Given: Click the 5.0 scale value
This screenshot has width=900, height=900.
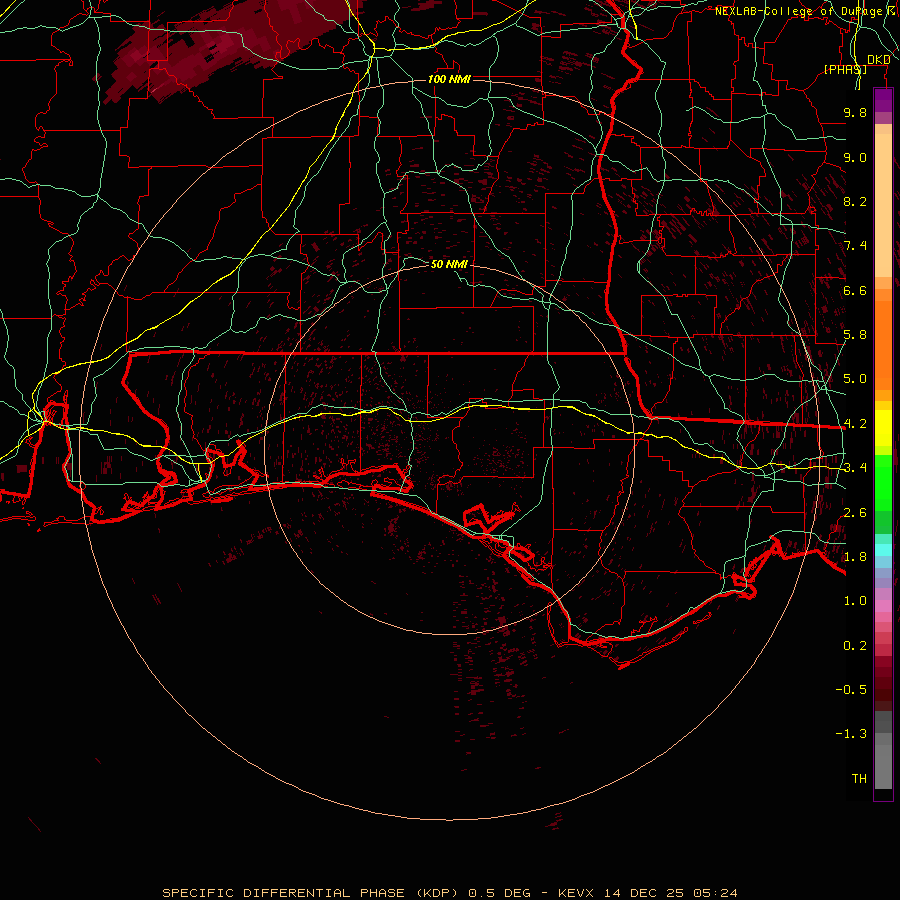Looking at the screenshot, I should (x=855, y=379).
